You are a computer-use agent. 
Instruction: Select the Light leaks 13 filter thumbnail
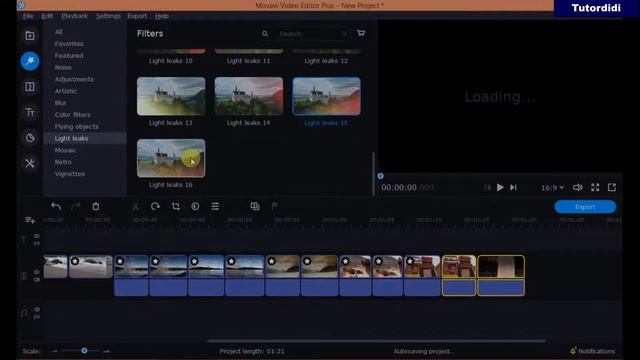(x=171, y=96)
